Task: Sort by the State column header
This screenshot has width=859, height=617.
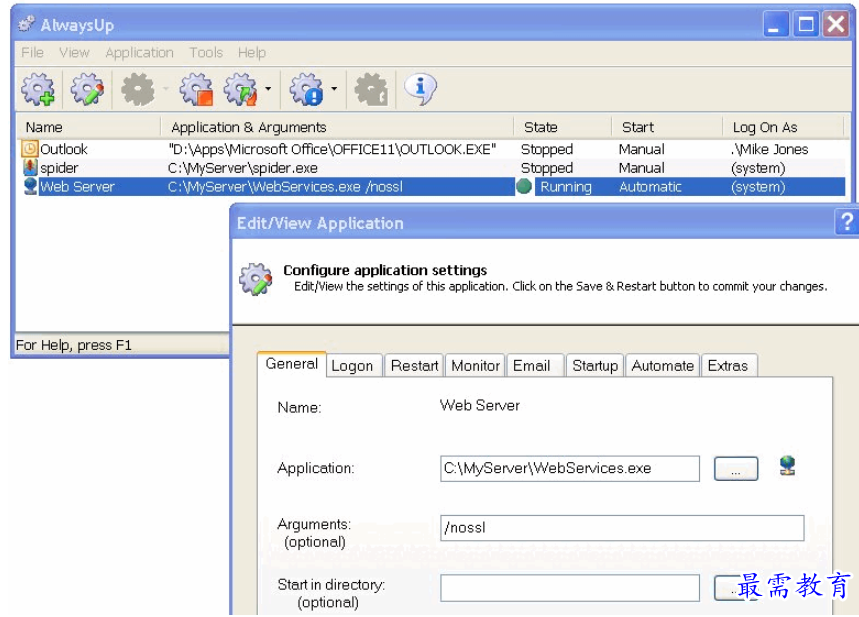Action: point(563,127)
